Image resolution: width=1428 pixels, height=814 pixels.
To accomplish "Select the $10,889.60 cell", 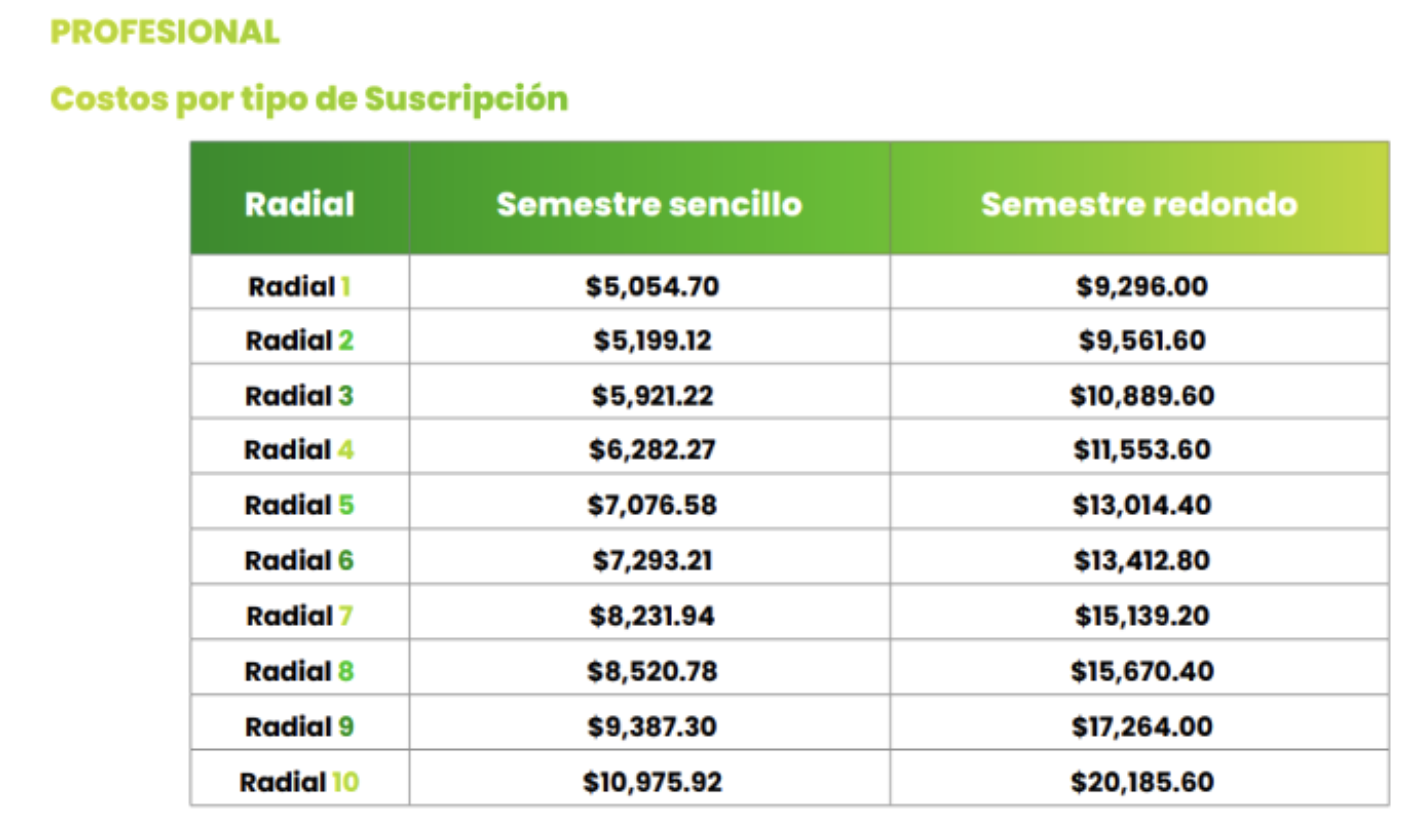I will 1141,396.
